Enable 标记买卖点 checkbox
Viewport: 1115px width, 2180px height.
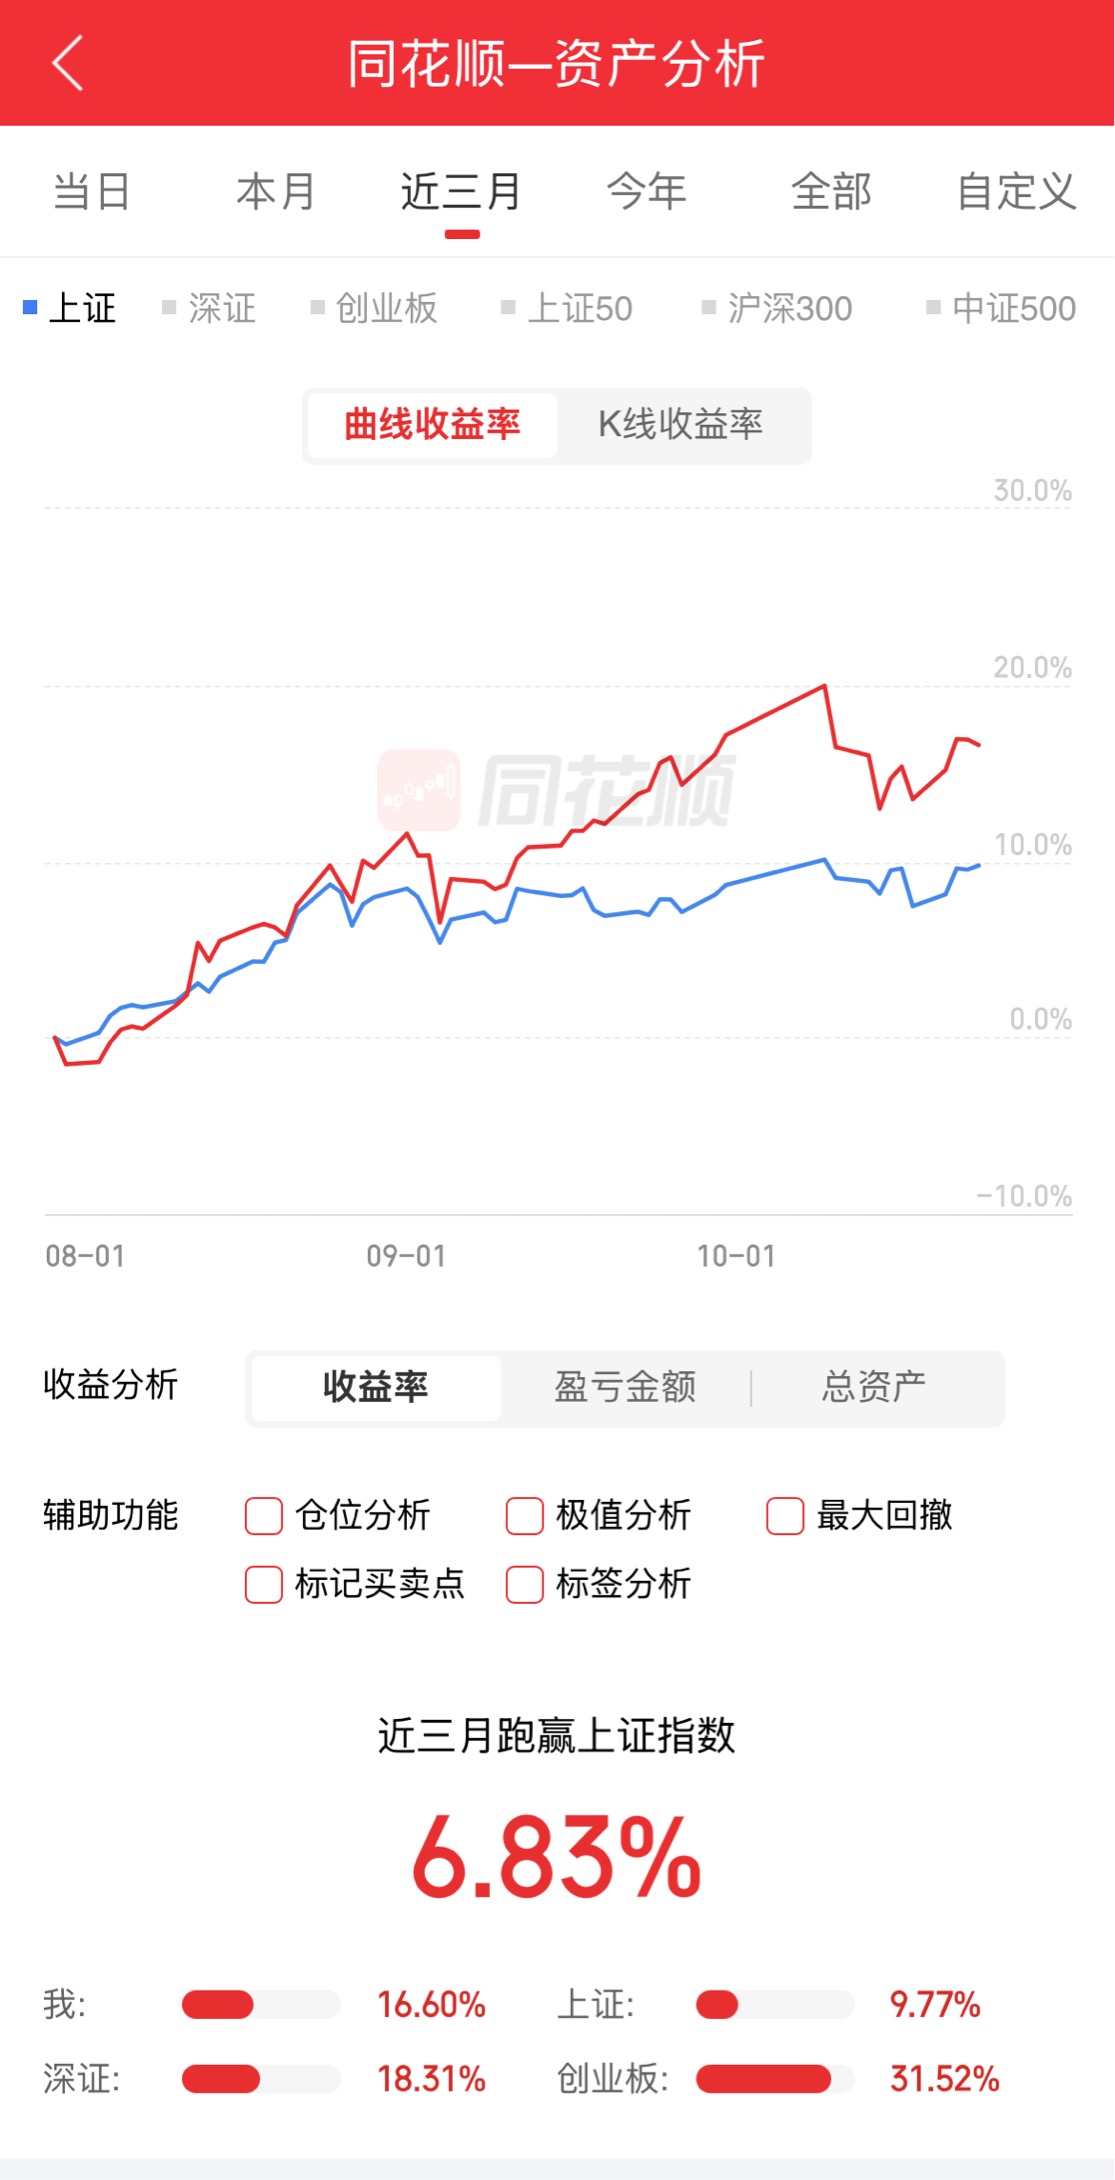(x=264, y=1584)
